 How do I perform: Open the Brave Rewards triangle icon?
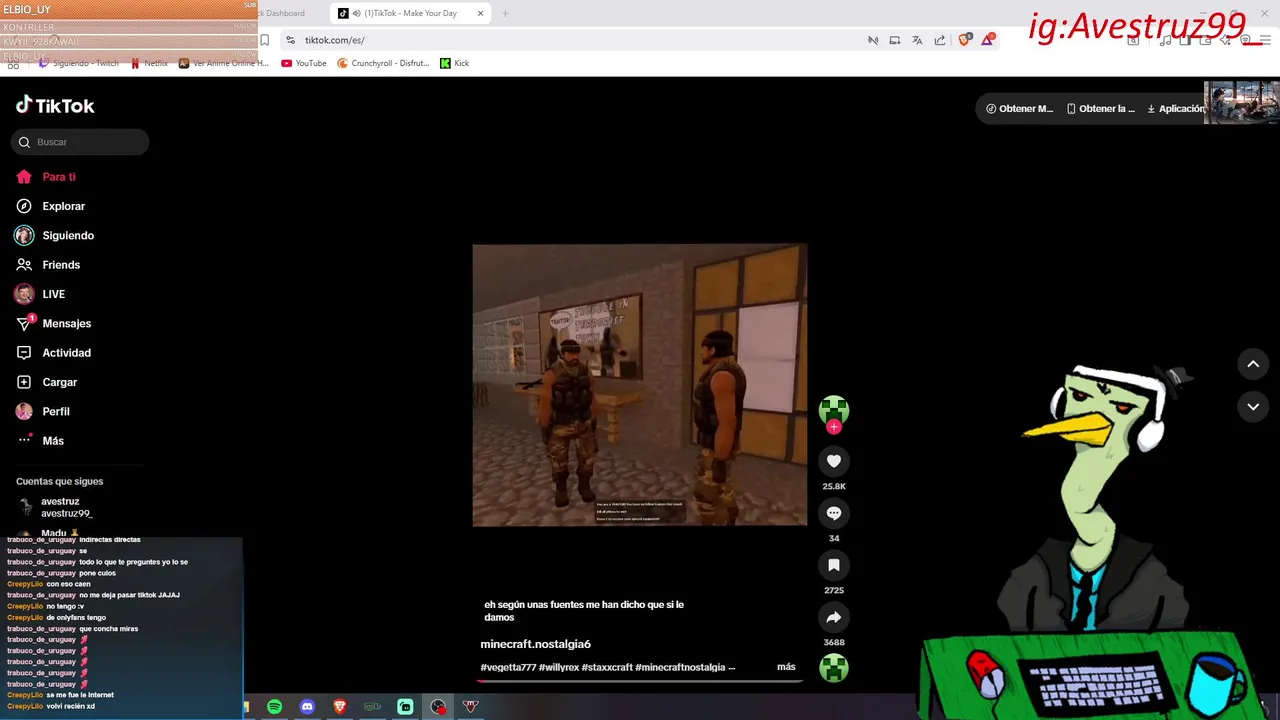[988, 40]
